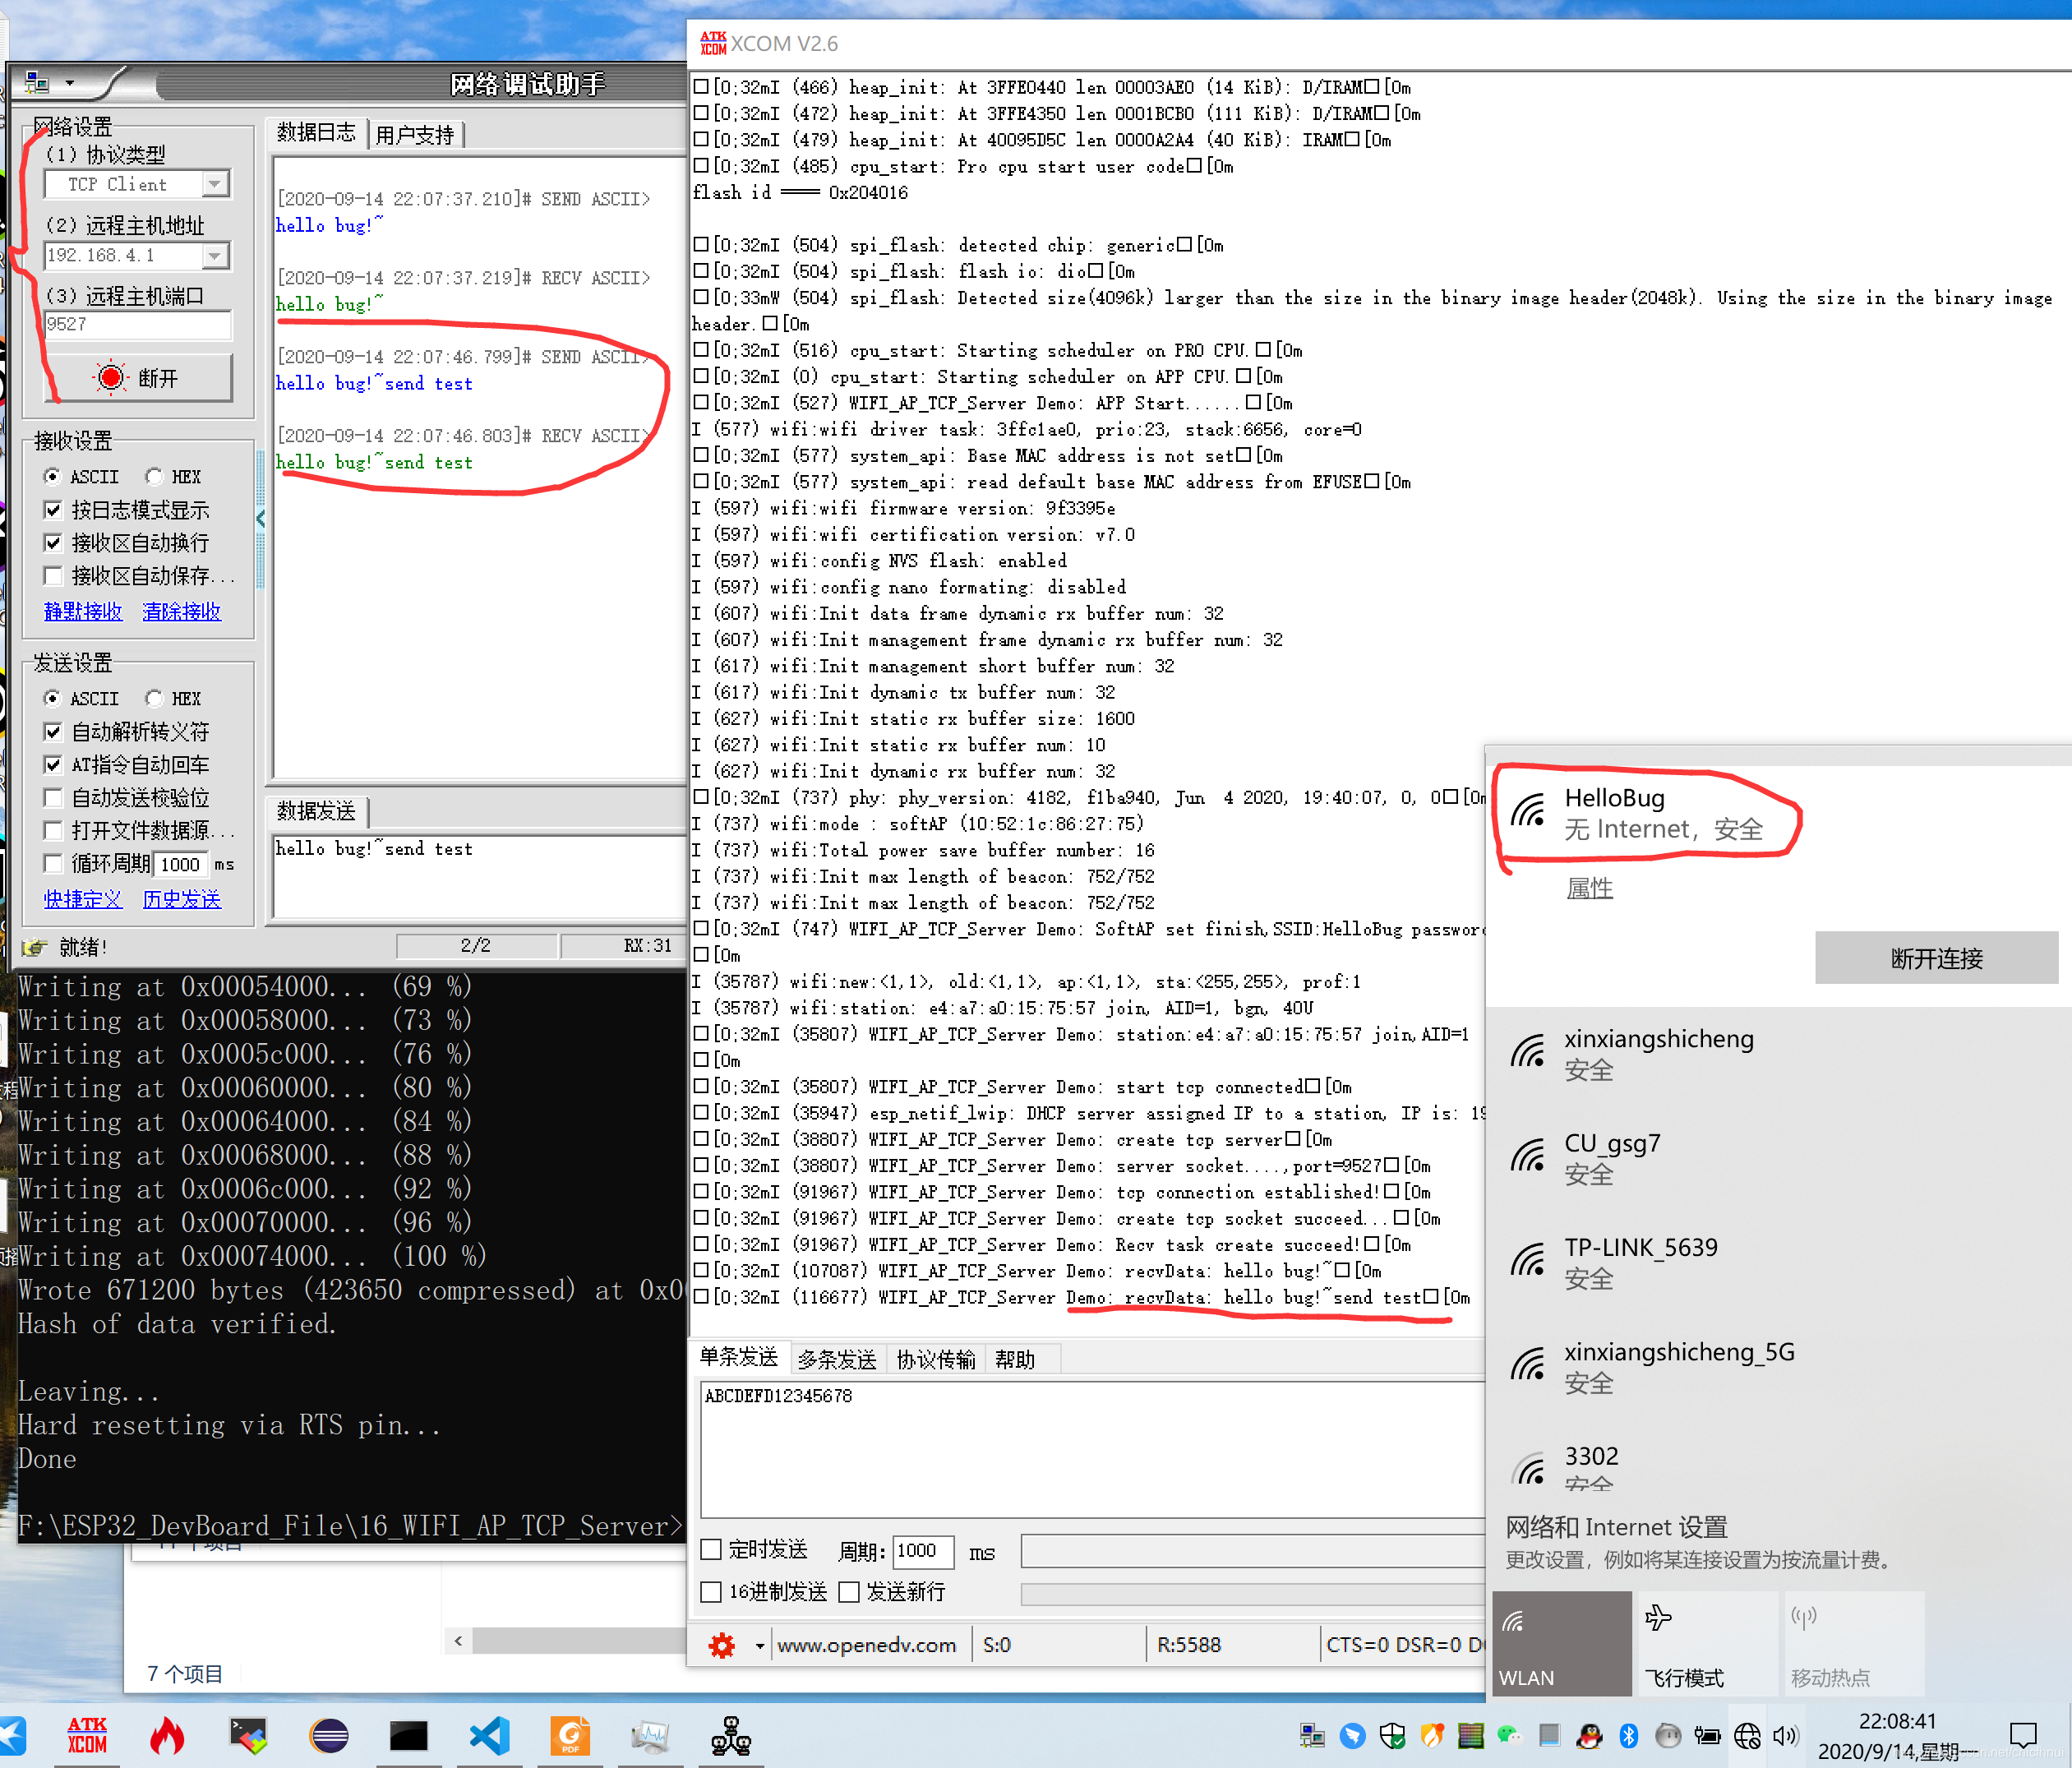Select the HelloBug Wi-Fi network entry
Image resolution: width=2072 pixels, height=1768 pixels.
pos(1777,813)
